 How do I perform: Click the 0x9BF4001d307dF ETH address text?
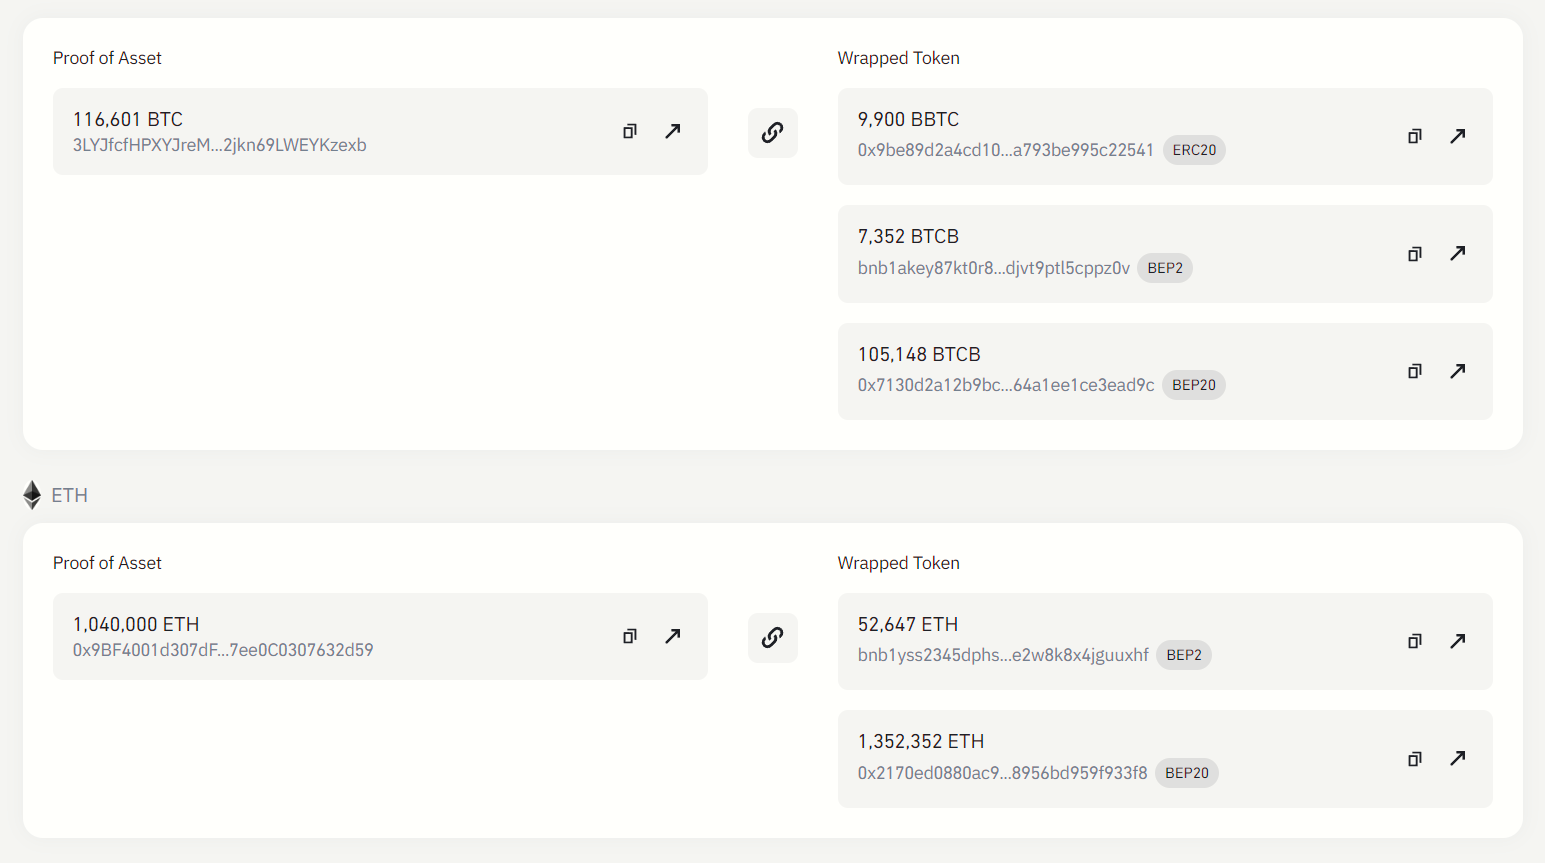click(x=223, y=651)
